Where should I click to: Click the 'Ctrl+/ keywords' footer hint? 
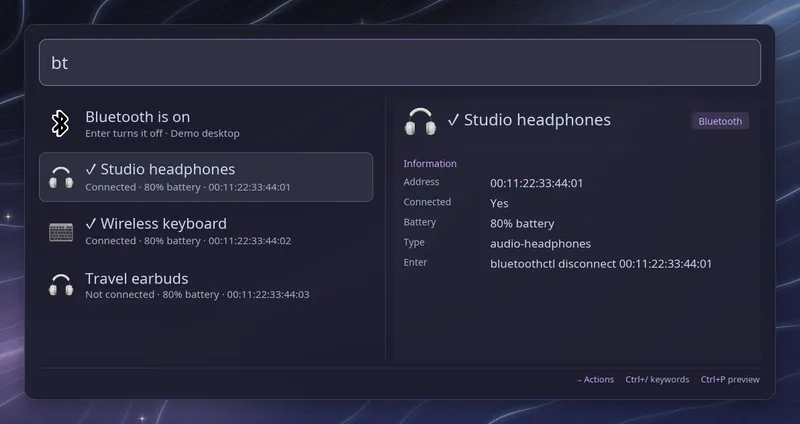657,380
